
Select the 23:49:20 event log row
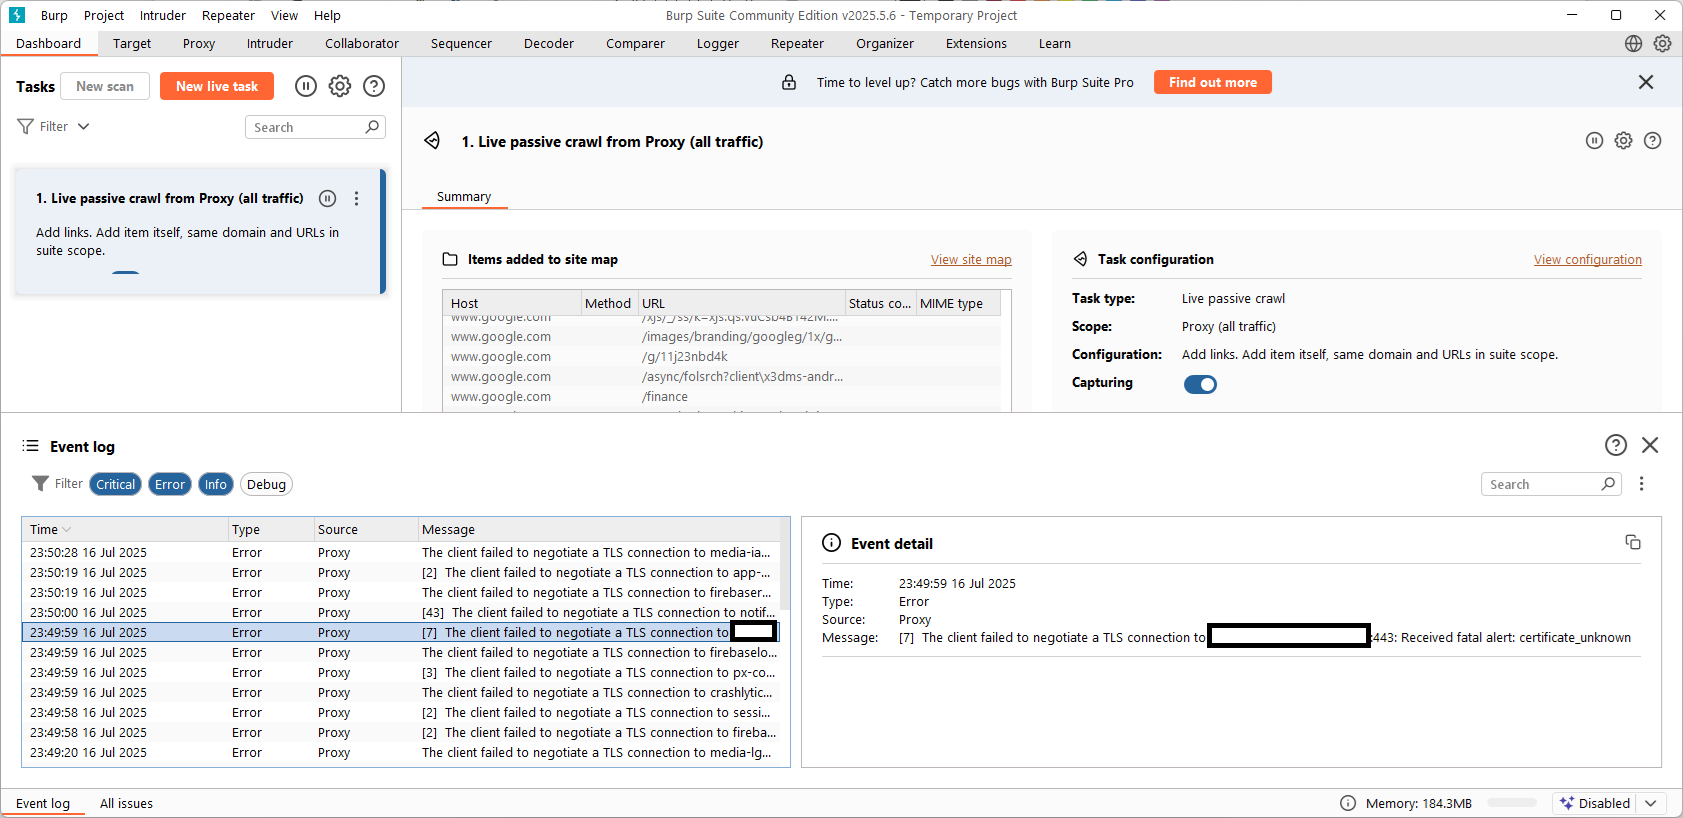[x=401, y=752]
